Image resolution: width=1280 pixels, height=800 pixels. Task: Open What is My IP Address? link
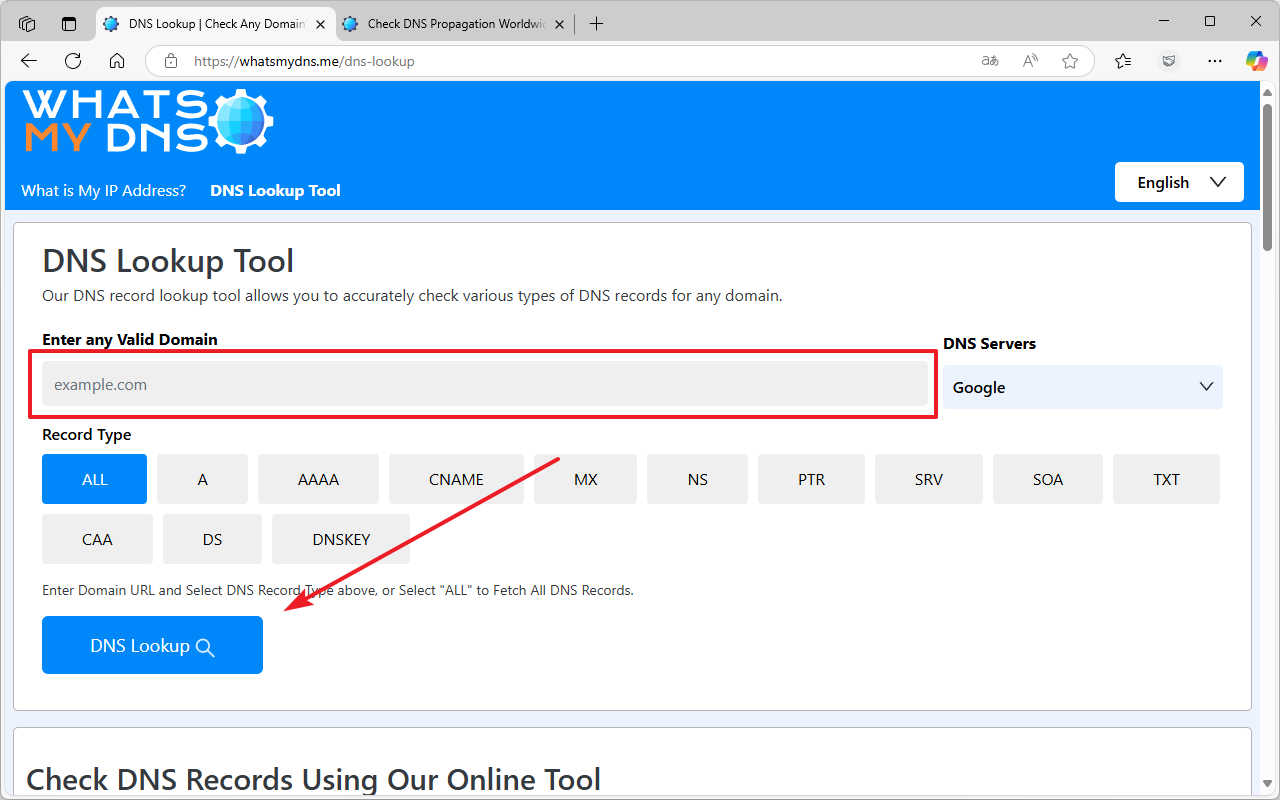tap(104, 190)
